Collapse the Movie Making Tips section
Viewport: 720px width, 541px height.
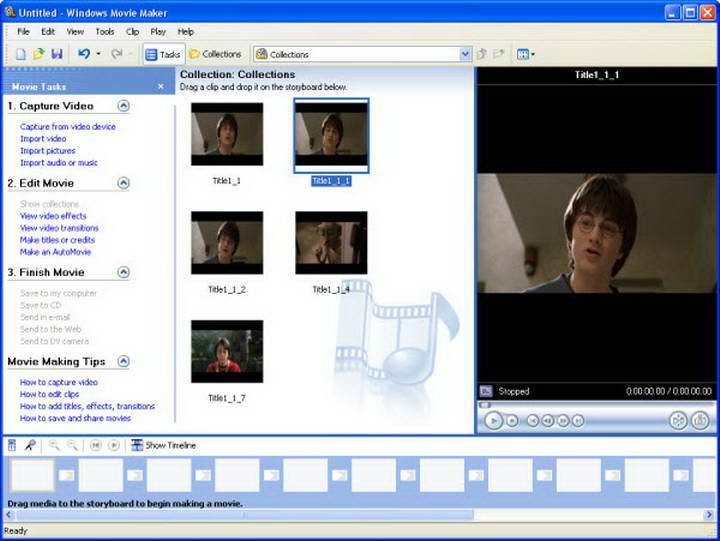tap(123, 361)
